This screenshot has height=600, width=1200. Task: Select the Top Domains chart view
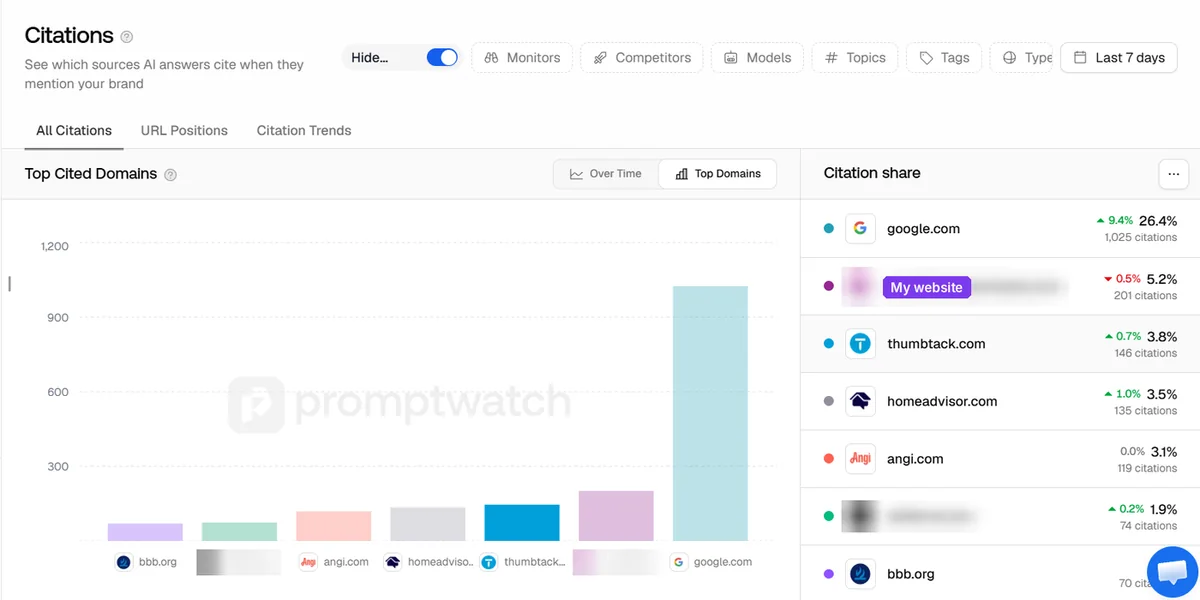(x=718, y=174)
